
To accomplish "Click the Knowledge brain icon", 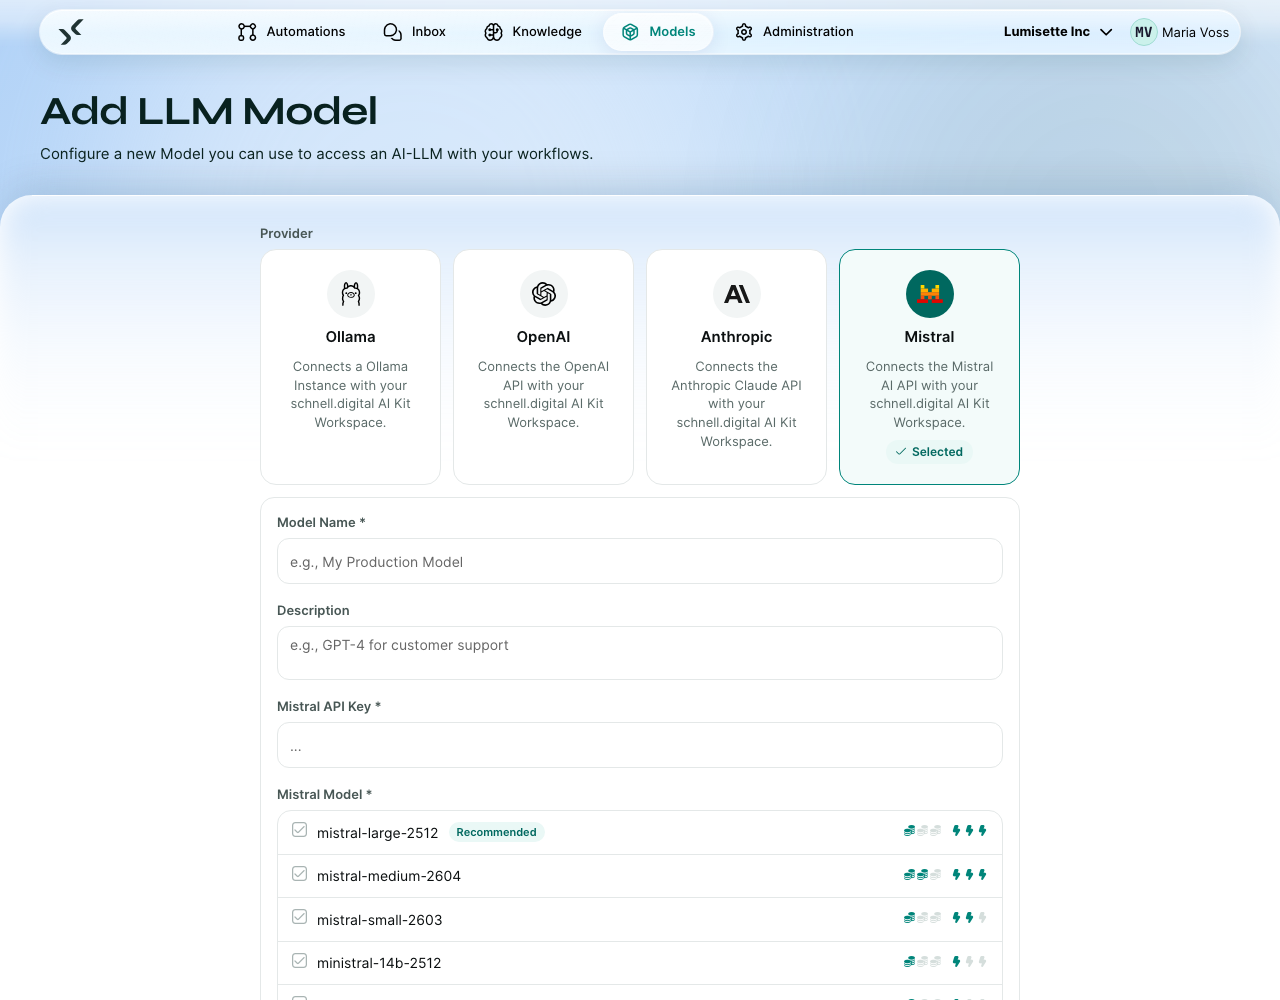I will [493, 32].
